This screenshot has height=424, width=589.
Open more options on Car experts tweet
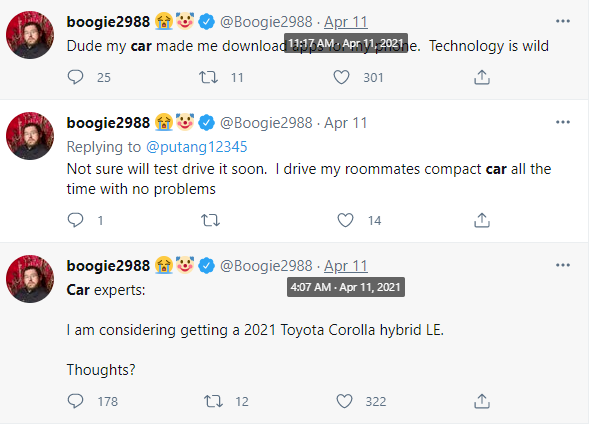click(x=563, y=265)
